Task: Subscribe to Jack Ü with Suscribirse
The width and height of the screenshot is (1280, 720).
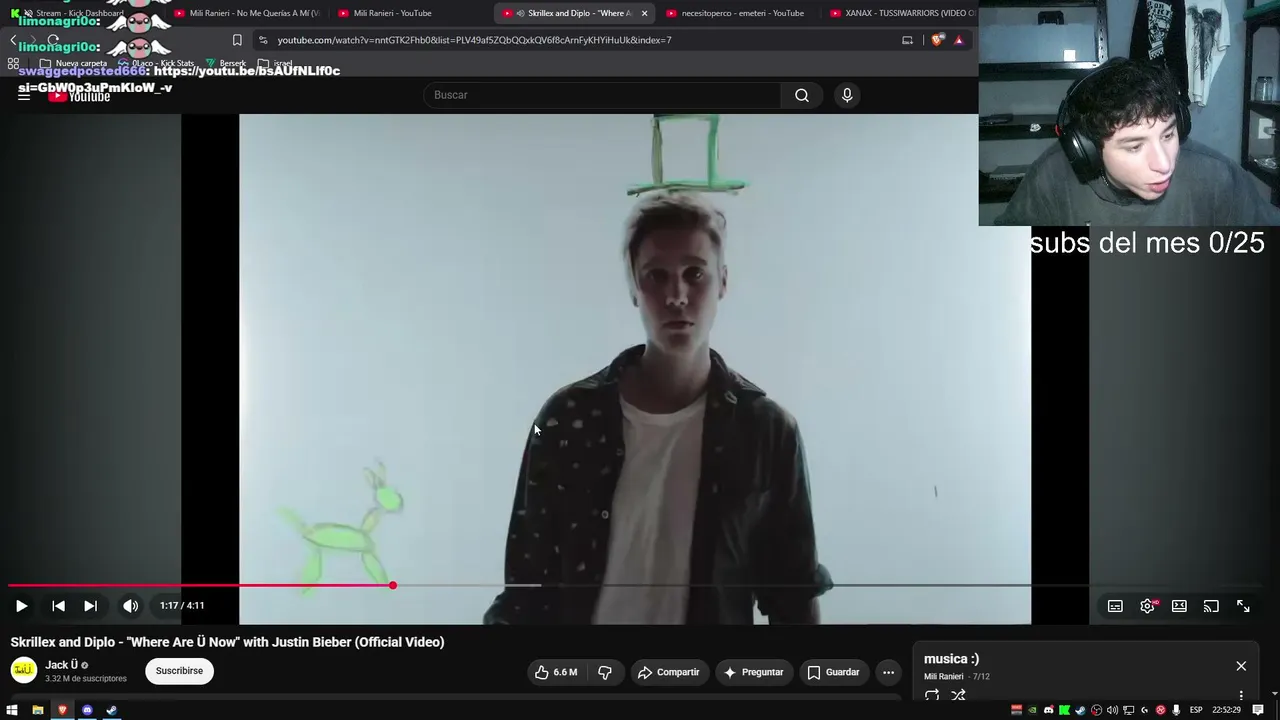Action: (x=179, y=671)
